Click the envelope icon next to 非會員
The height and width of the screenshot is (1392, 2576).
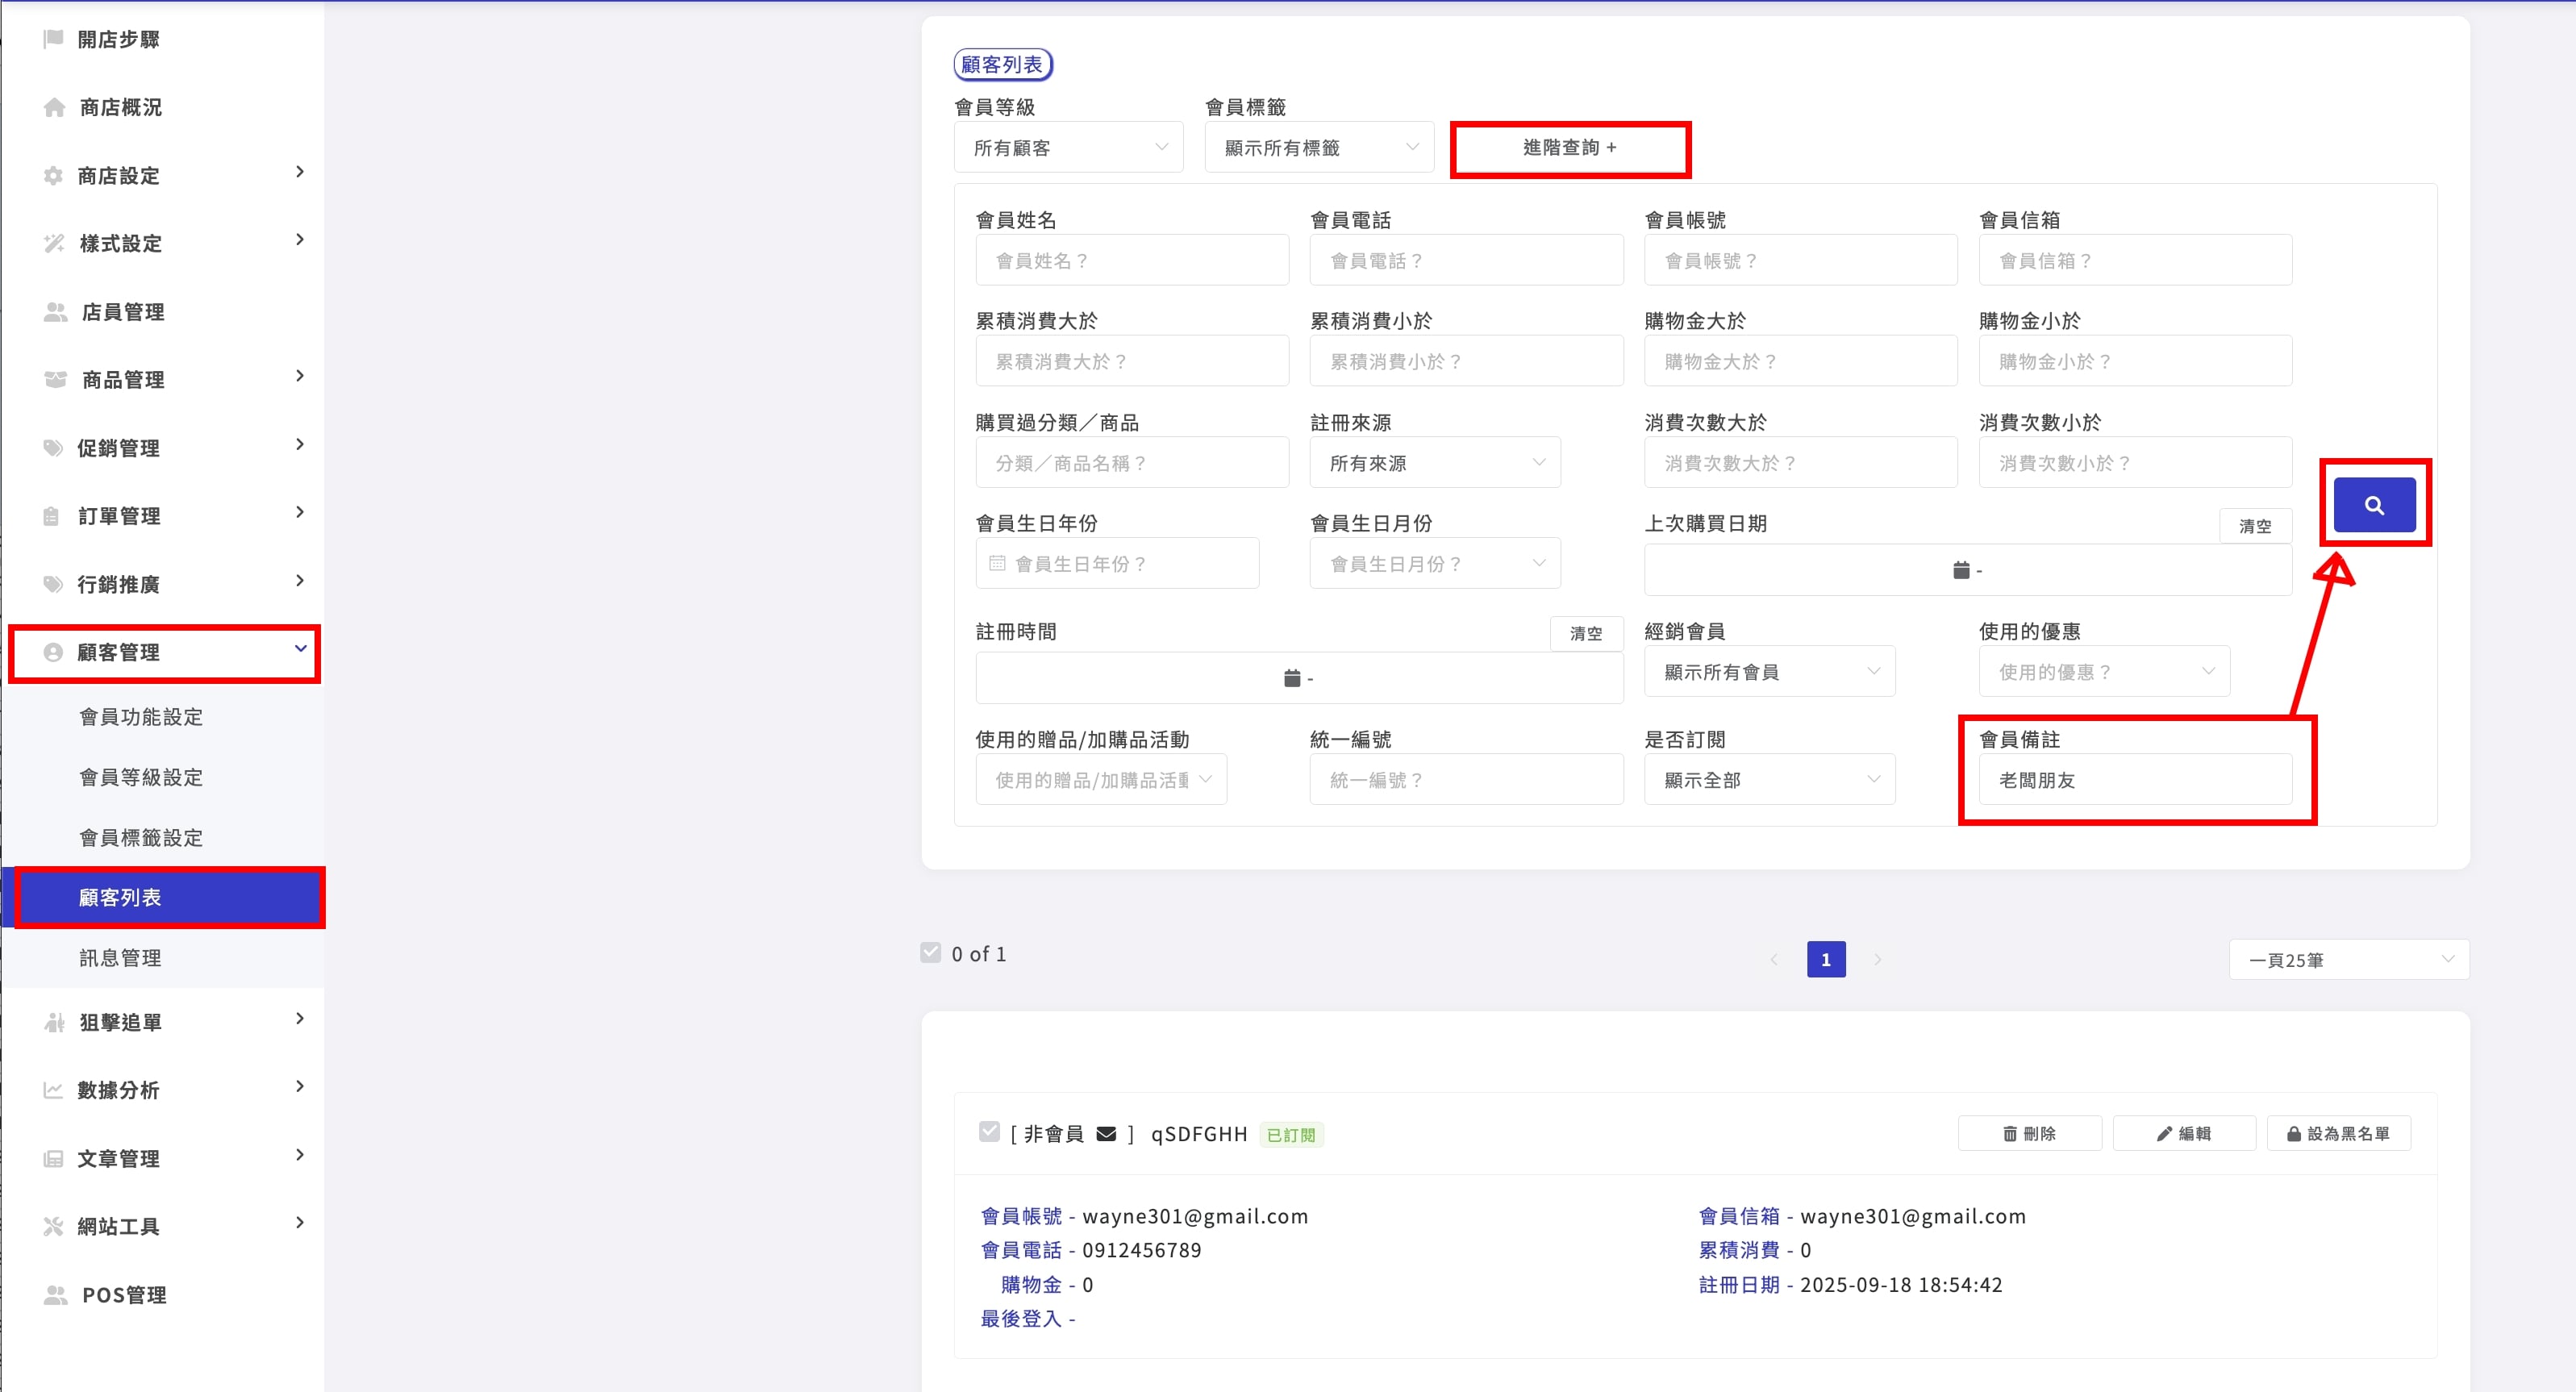coord(1106,1134)
